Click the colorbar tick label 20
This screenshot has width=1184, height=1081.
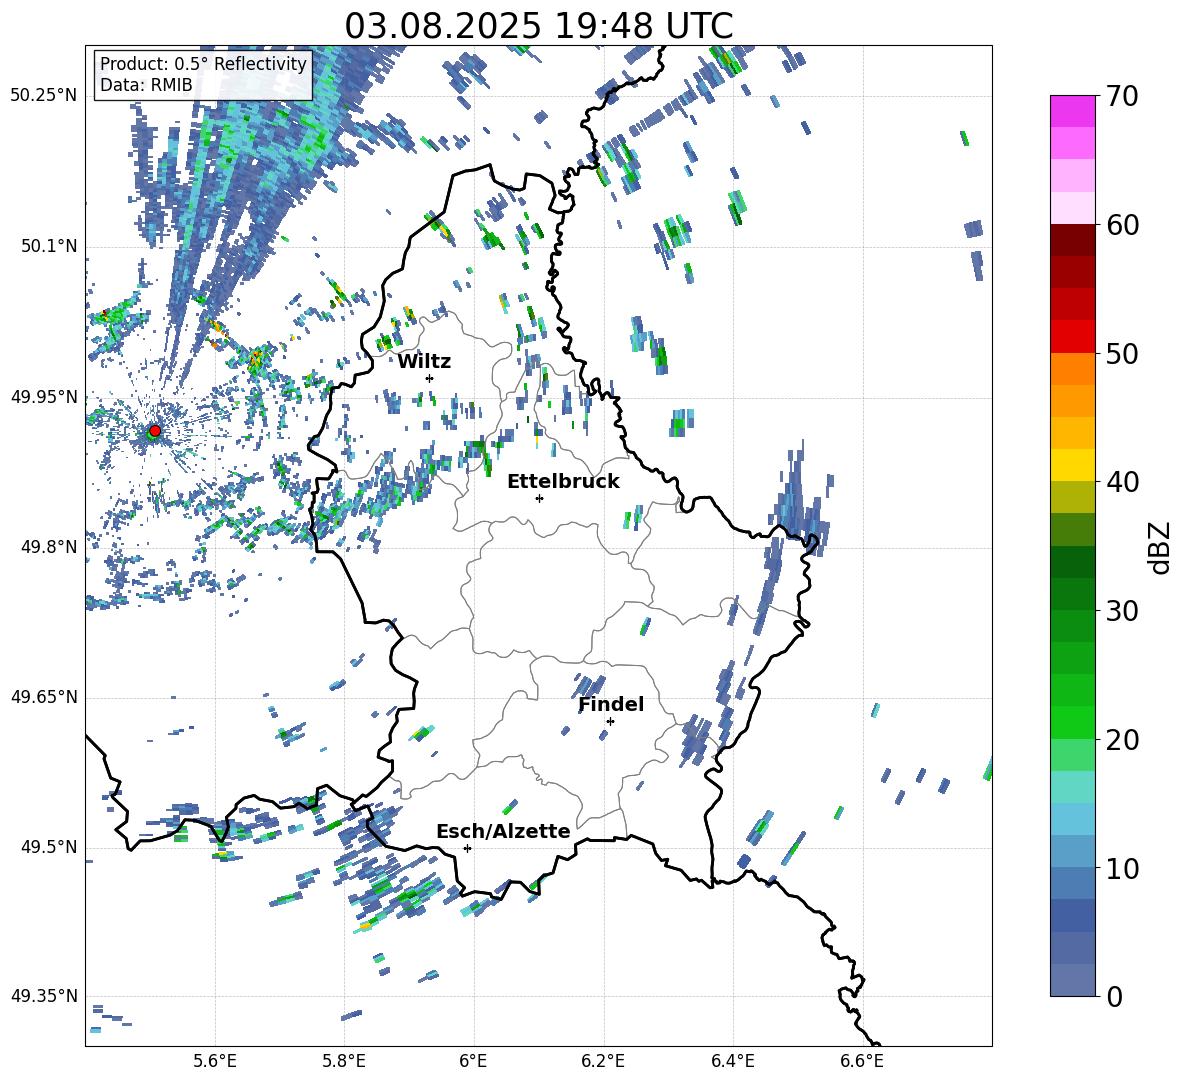point(1122,740)
